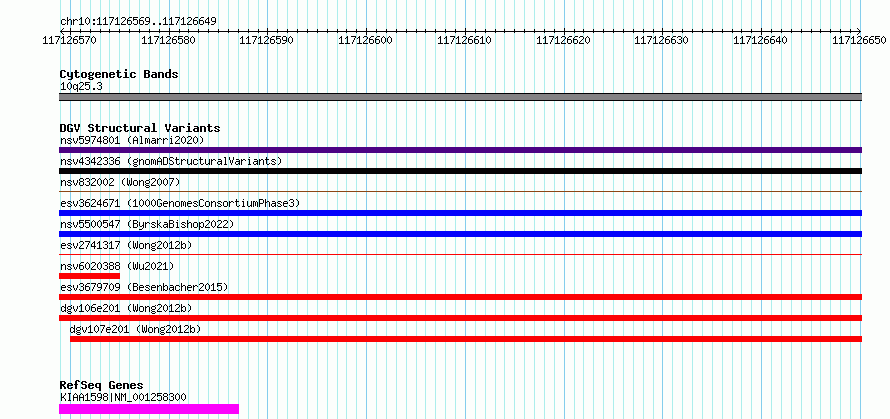Click the 10q25.3 band label
The image size is (890, 419).
coord(81,86)
